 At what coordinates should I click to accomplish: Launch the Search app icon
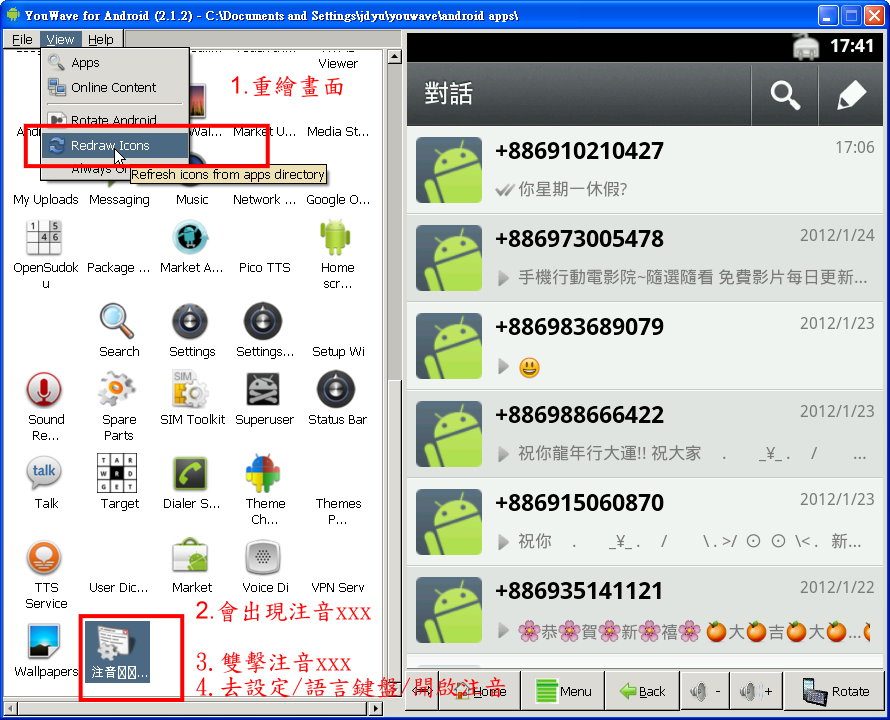point(117,321)
